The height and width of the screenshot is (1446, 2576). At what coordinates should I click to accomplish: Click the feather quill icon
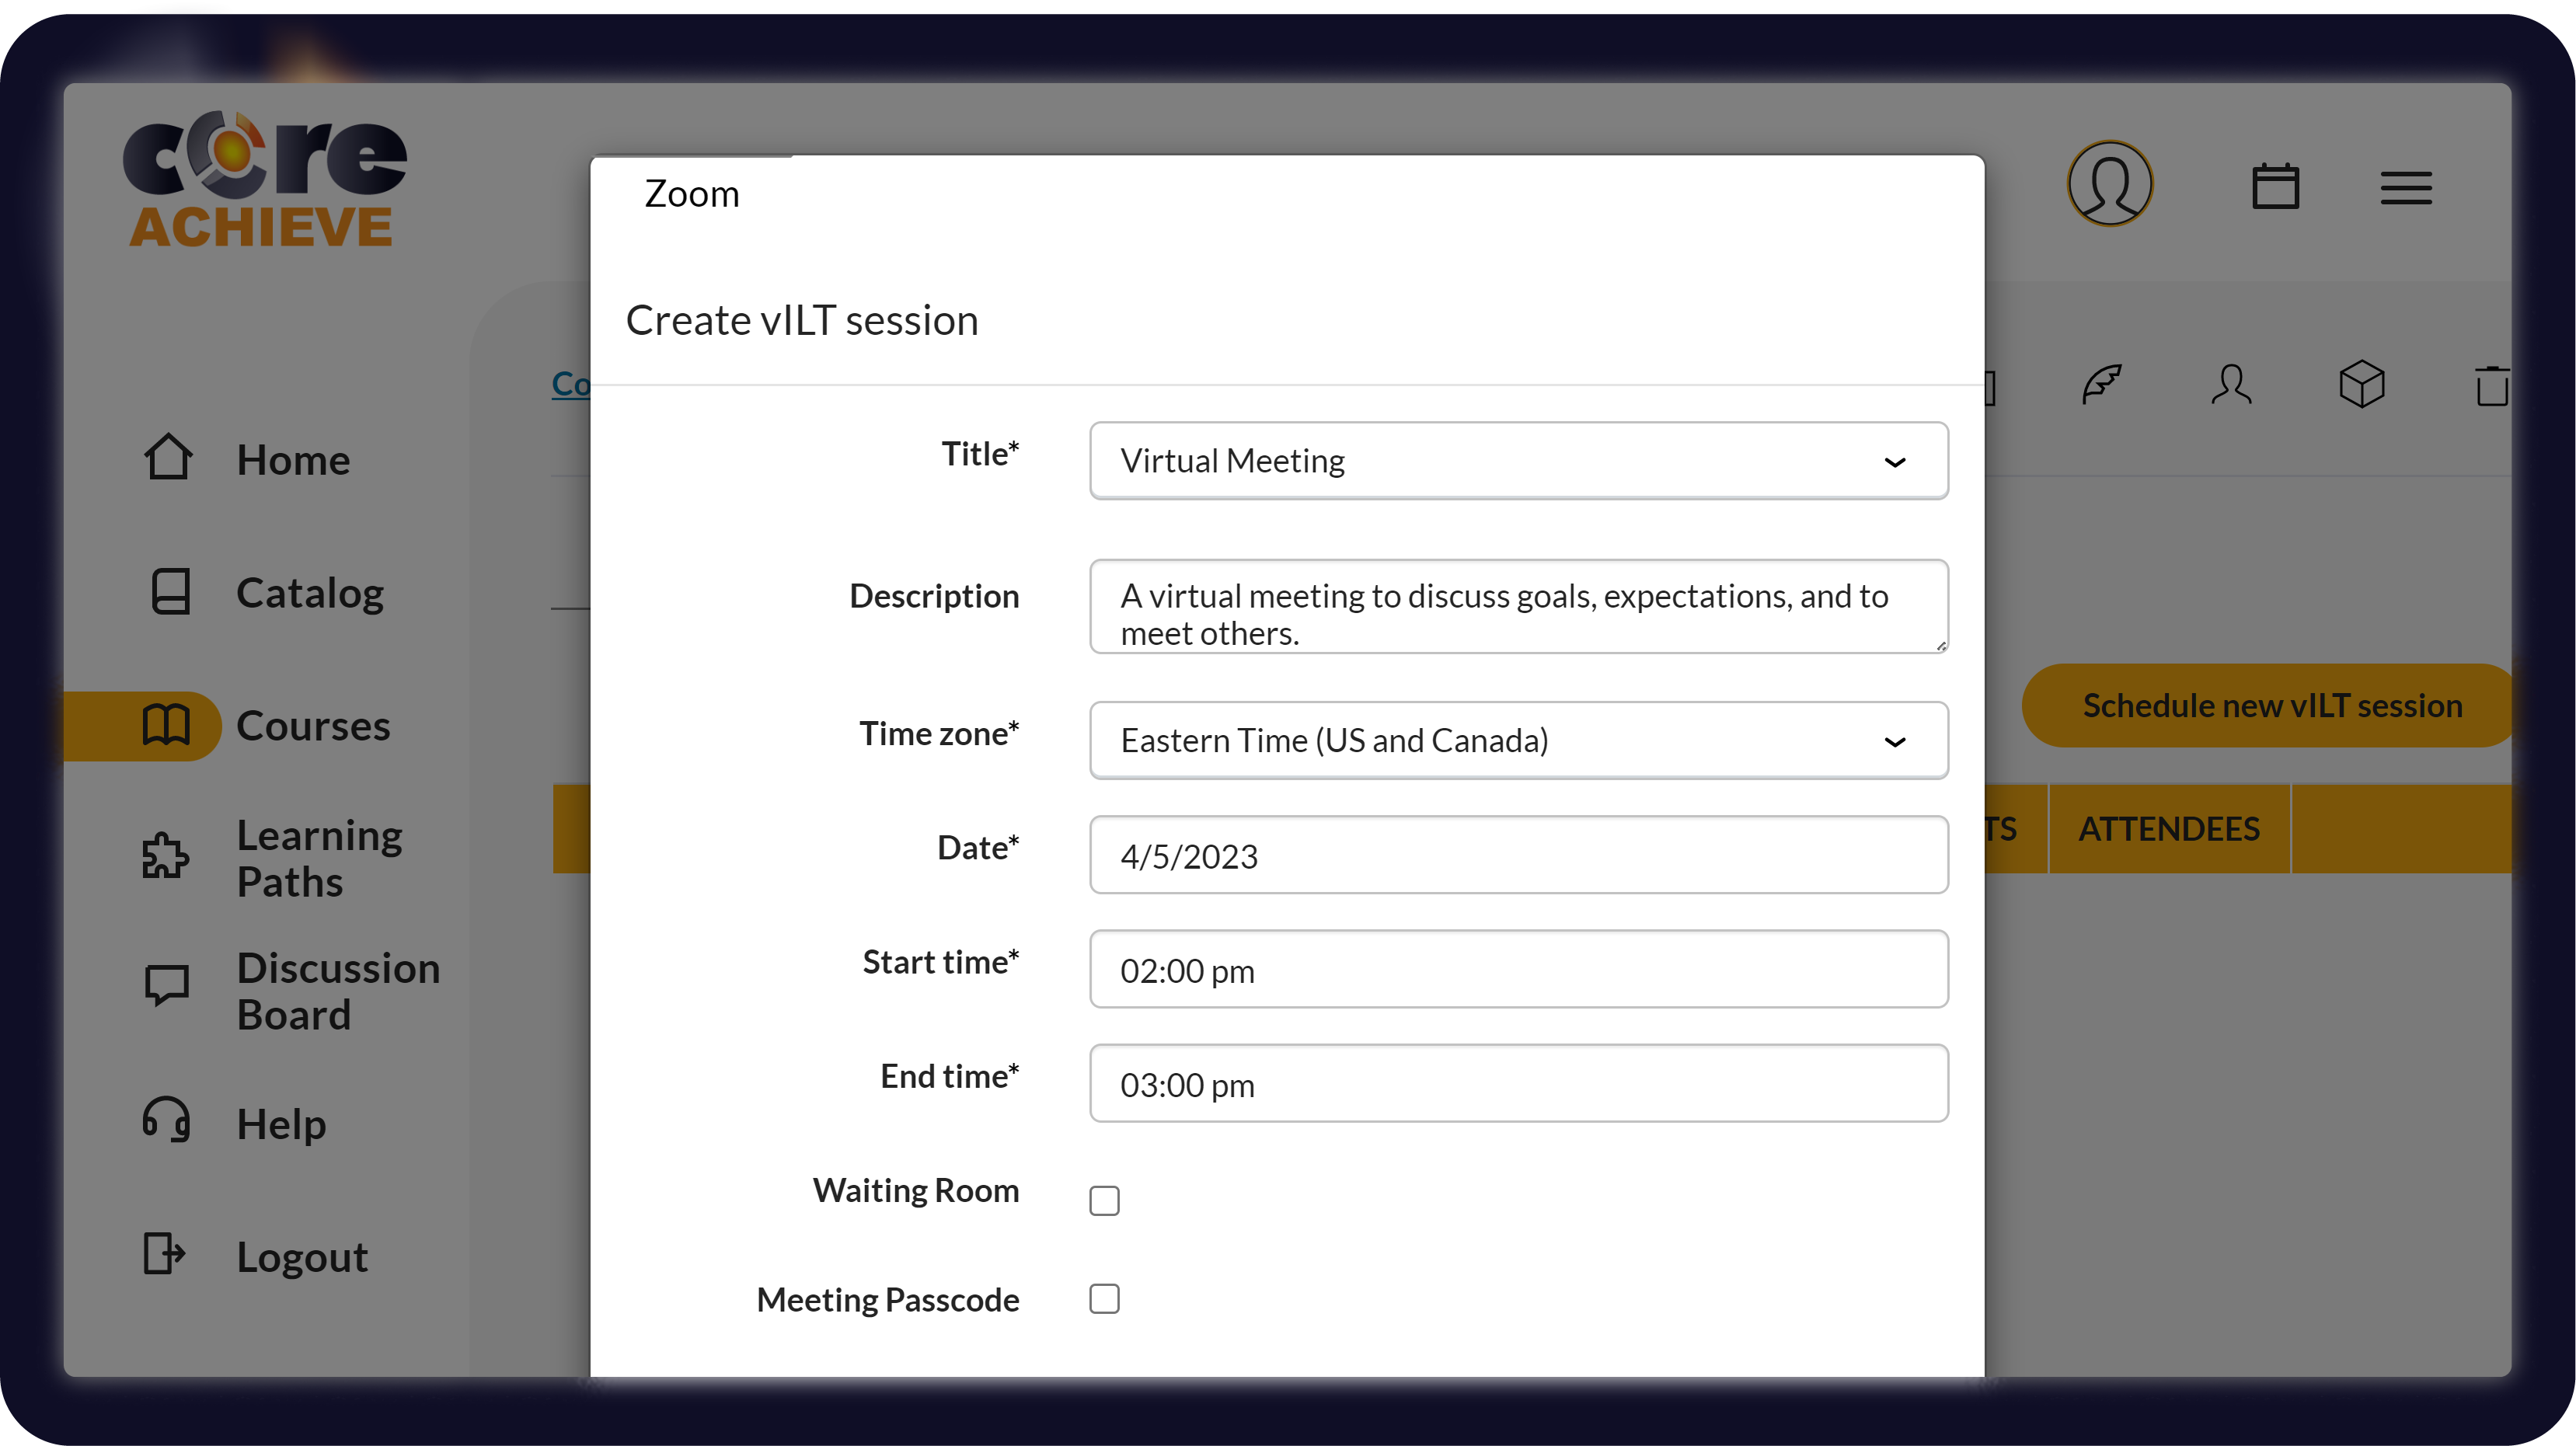click(x=2102, y=384)
